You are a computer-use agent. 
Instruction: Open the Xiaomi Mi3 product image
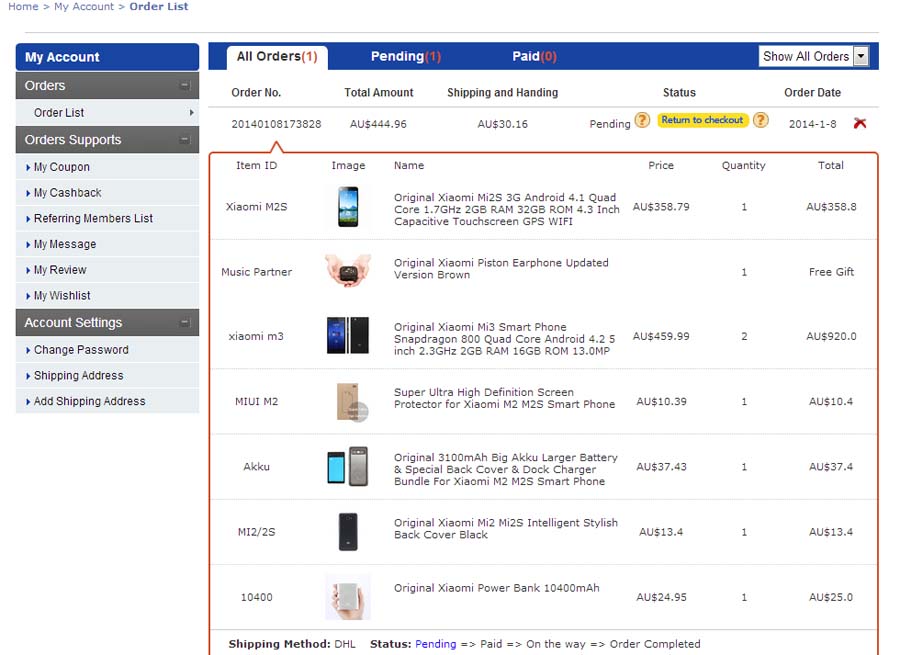[347, 336]
